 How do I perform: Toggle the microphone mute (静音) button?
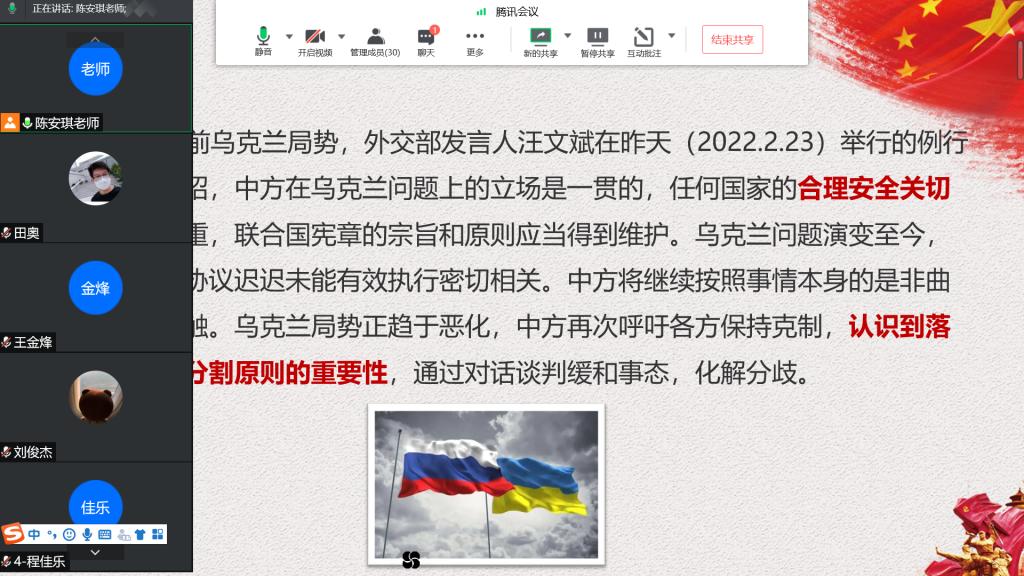click(x=263, y=41)
